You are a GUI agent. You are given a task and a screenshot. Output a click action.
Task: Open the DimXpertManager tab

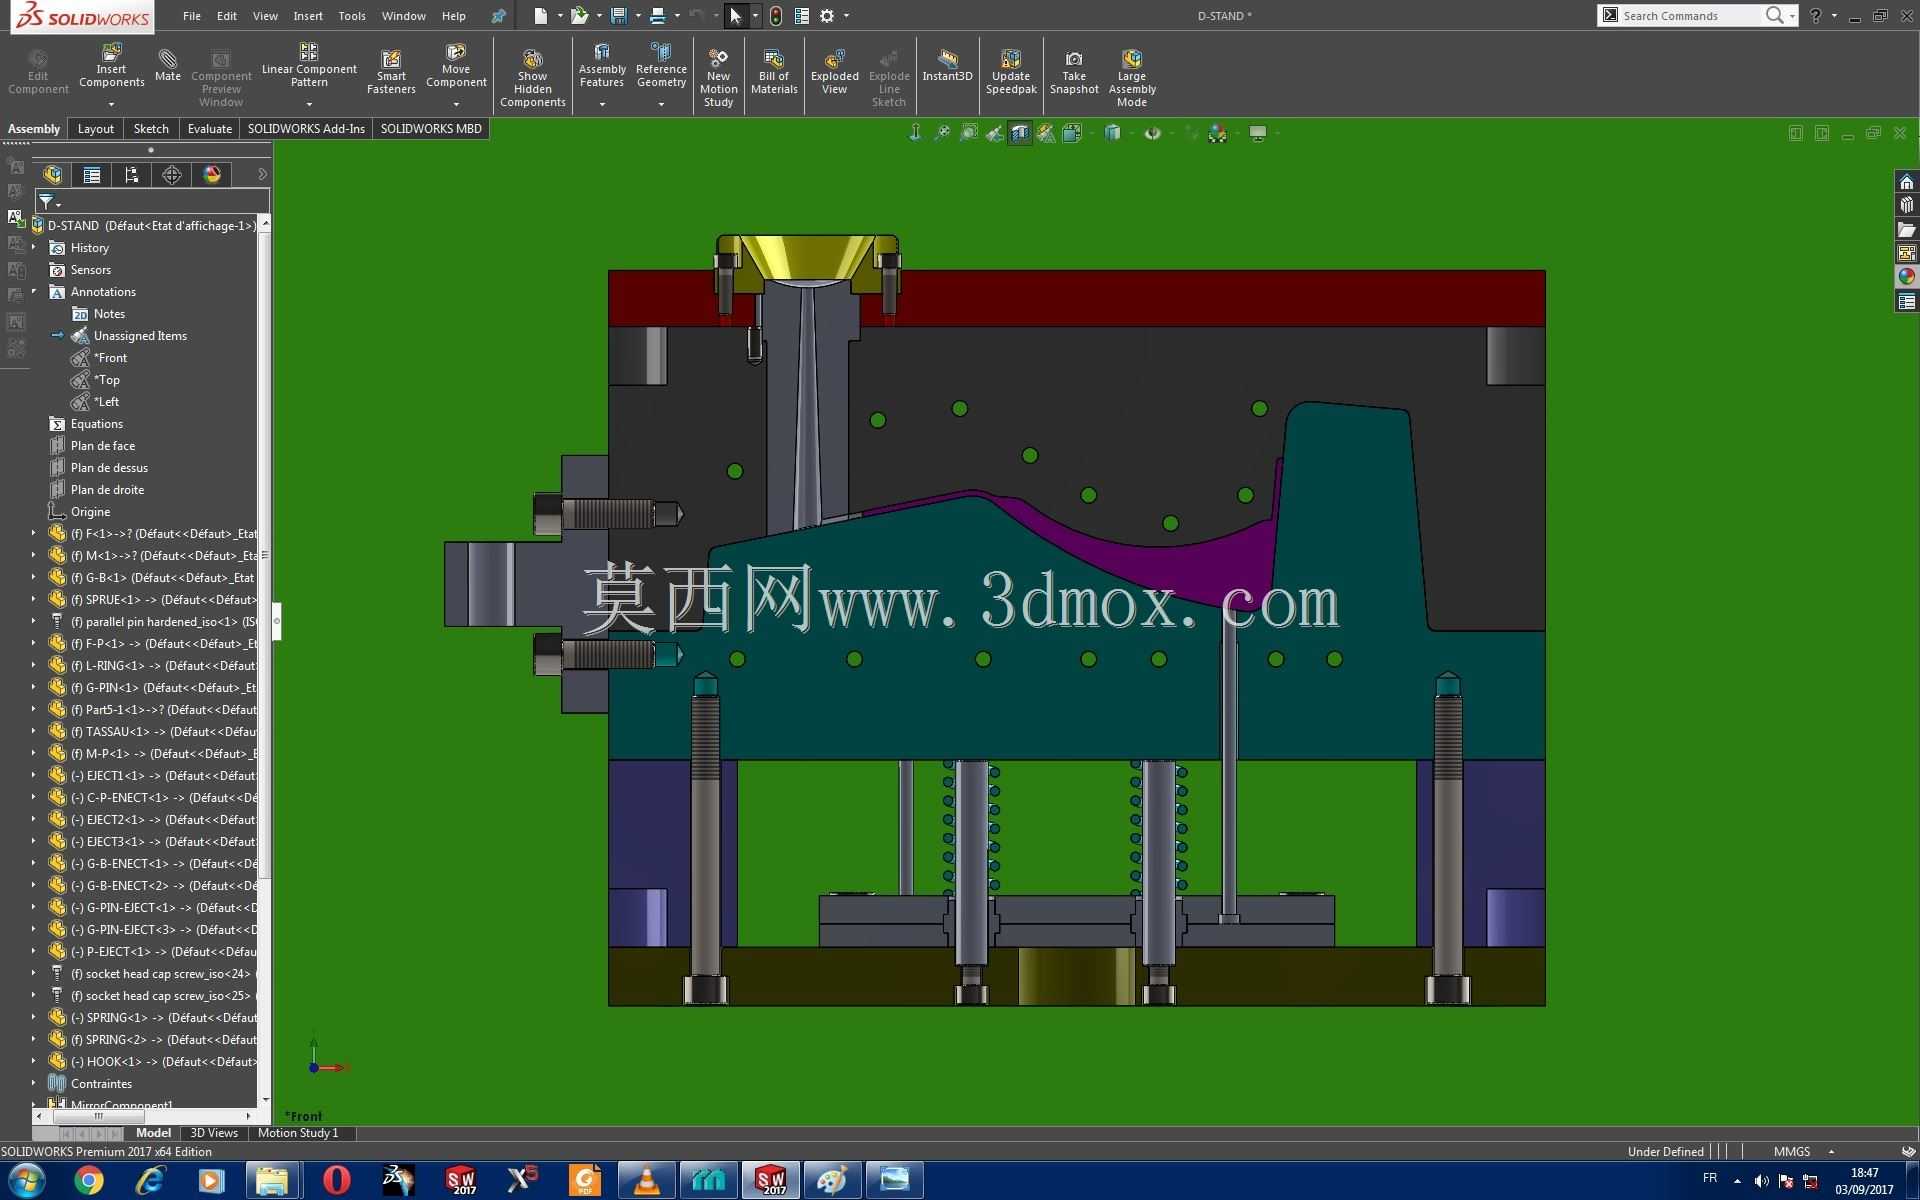pos(172,175)
